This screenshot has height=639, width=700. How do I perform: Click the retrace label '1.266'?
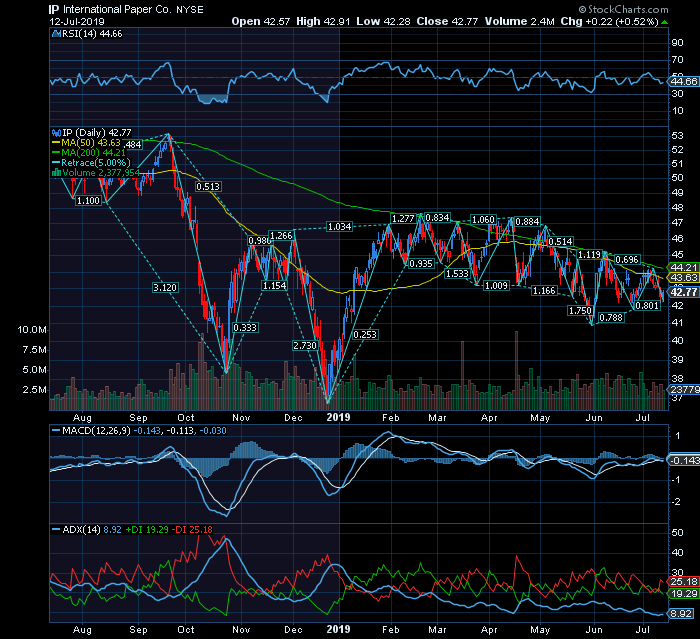281,236
